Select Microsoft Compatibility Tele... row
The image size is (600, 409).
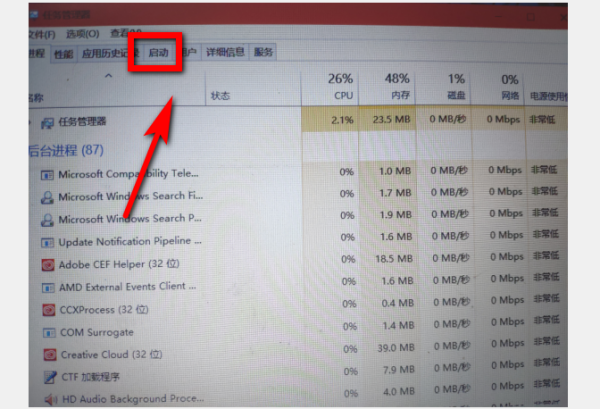pyautogui.click(x=298, y=173)
